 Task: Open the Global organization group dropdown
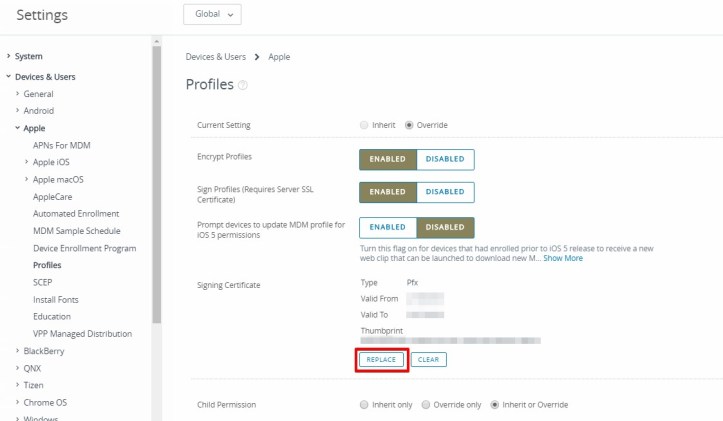tap(213, 15)
